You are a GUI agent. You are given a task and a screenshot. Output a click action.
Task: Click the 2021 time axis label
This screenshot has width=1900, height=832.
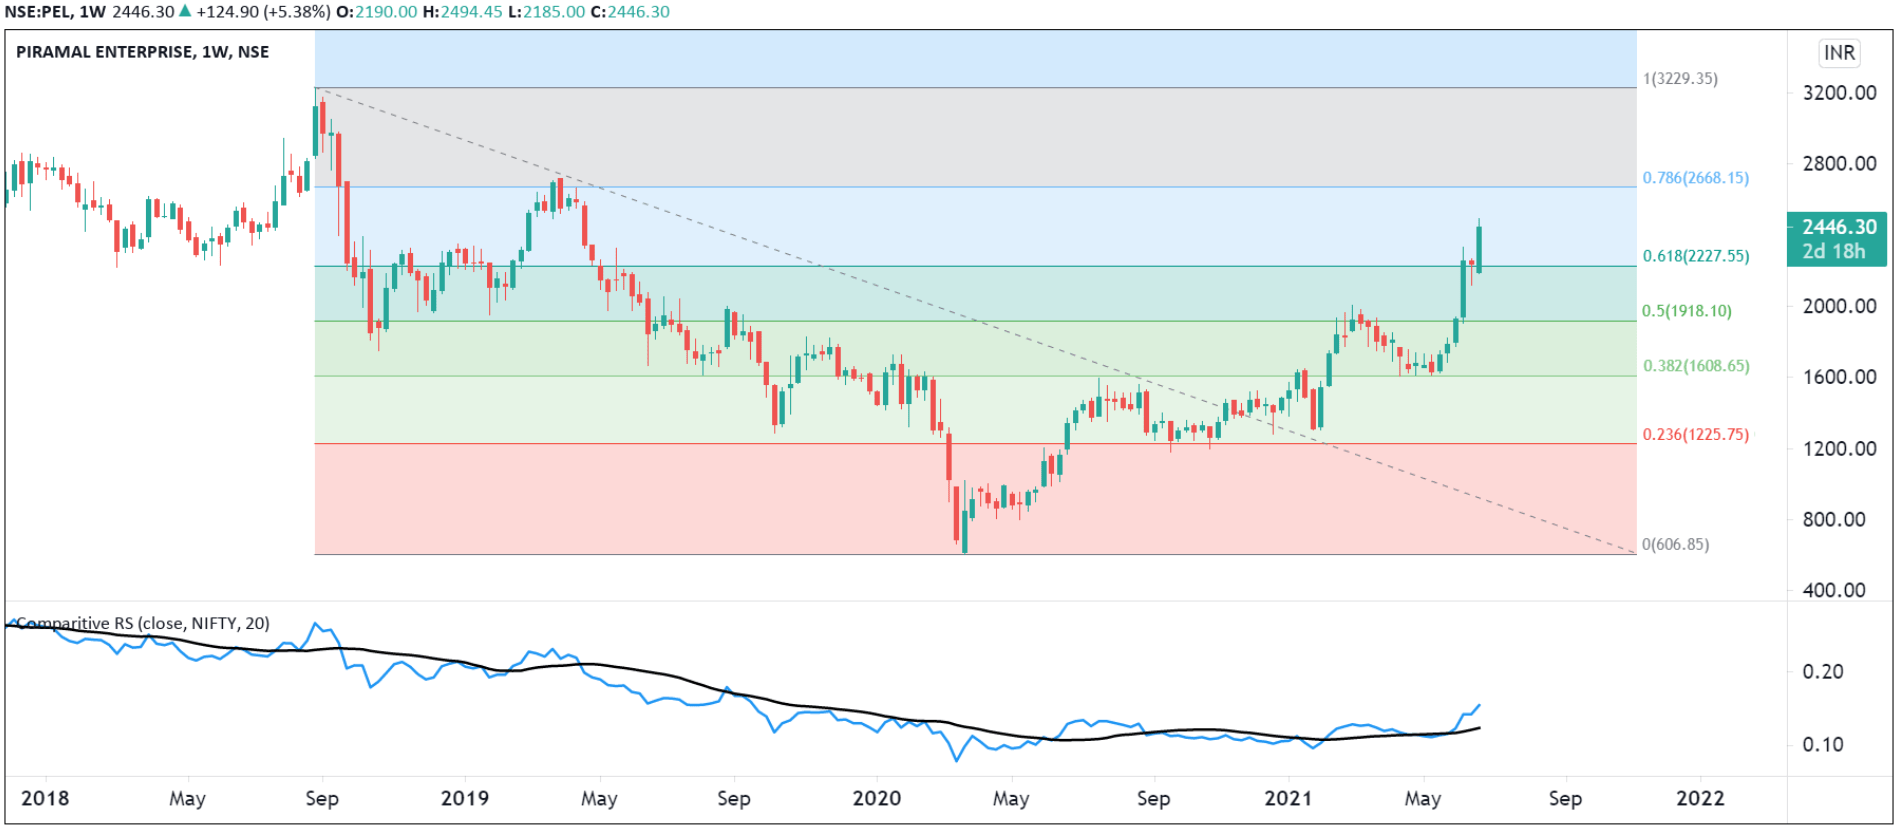pos(1288,798)
